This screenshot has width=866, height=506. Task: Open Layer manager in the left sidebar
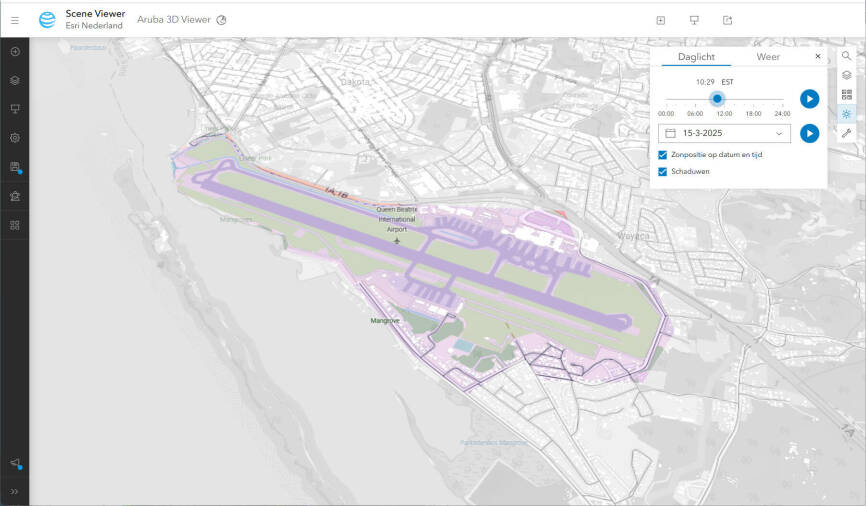pyautogui.click(x=14, y=80)
